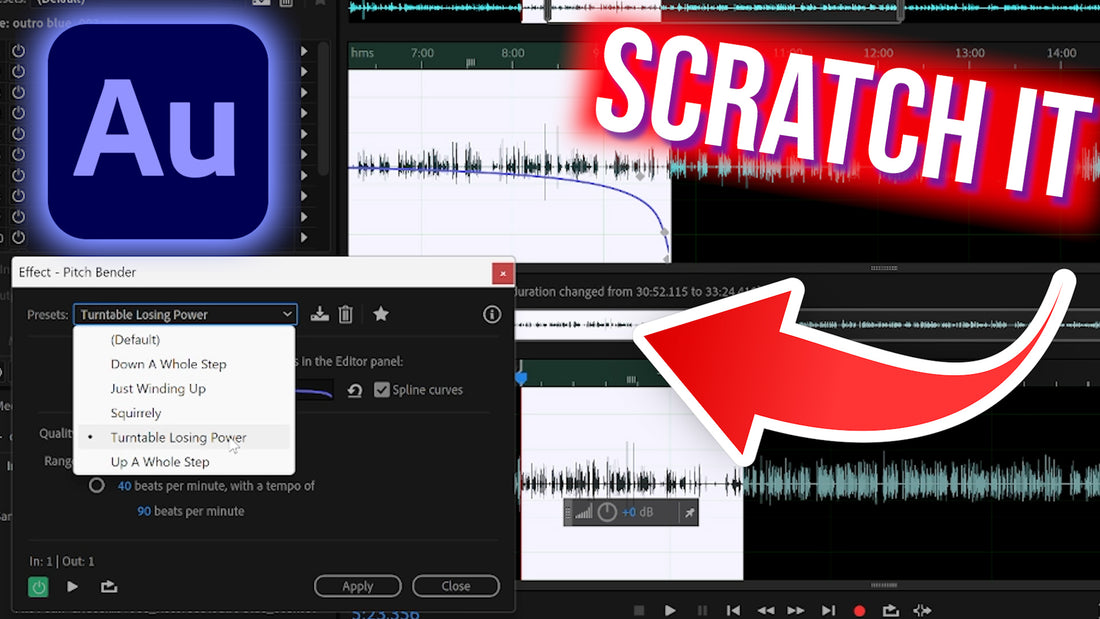Viewport: 1100px width, 619px height.
Task: Uncheck the Spline curves checkbox
Action: point(382,390)
